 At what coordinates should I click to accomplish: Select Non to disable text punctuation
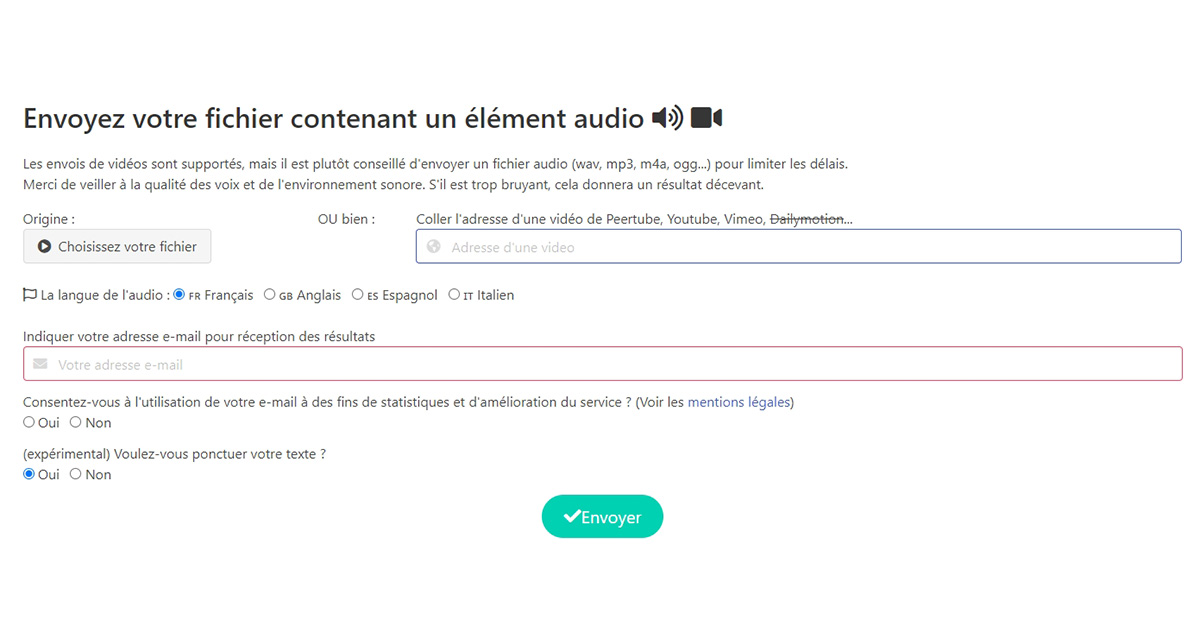click(x=76, y=474)
